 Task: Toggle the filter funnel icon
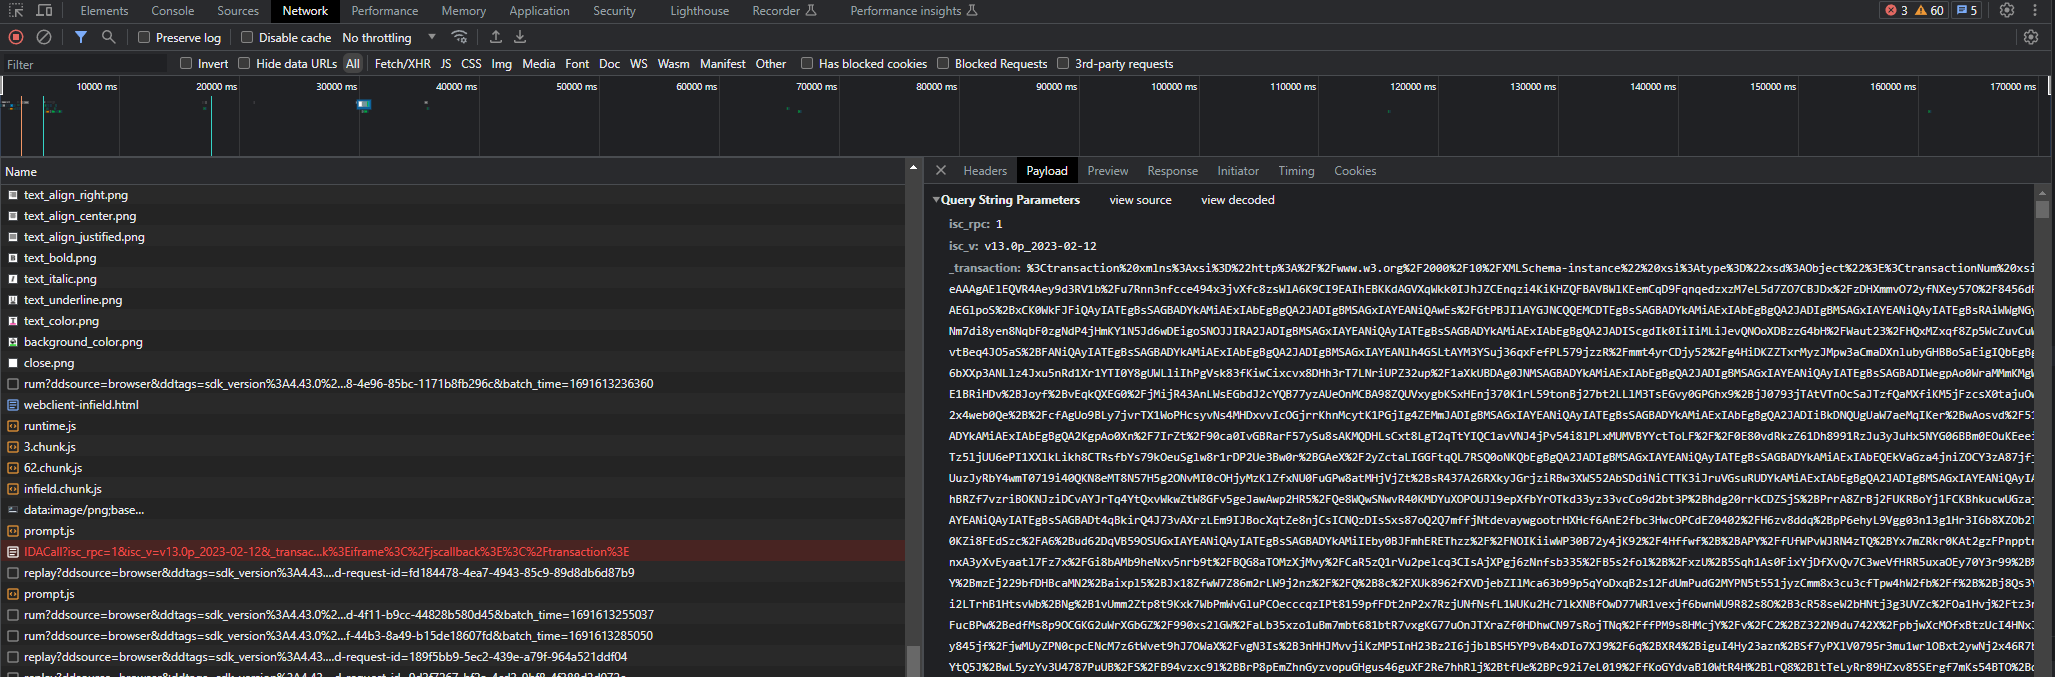tap(81, 37)
